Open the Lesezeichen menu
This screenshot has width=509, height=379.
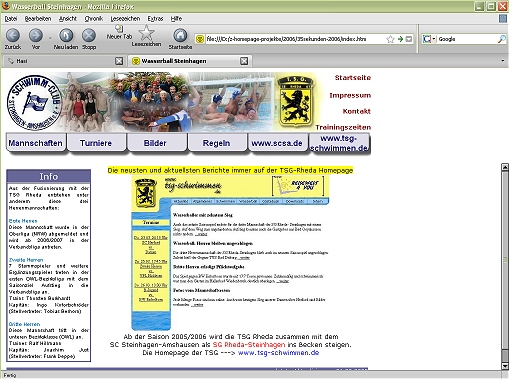(125, 19)
